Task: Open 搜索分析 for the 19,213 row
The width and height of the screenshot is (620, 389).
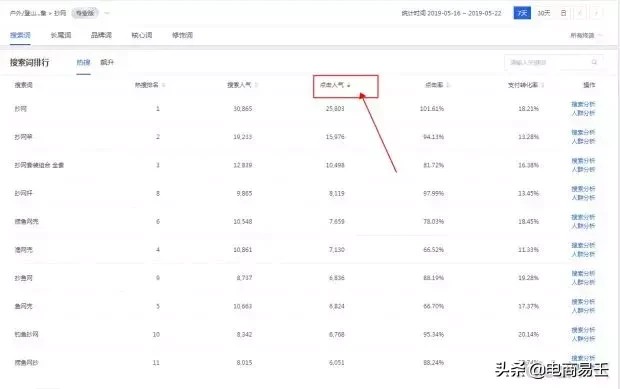Action: point(583,132)
